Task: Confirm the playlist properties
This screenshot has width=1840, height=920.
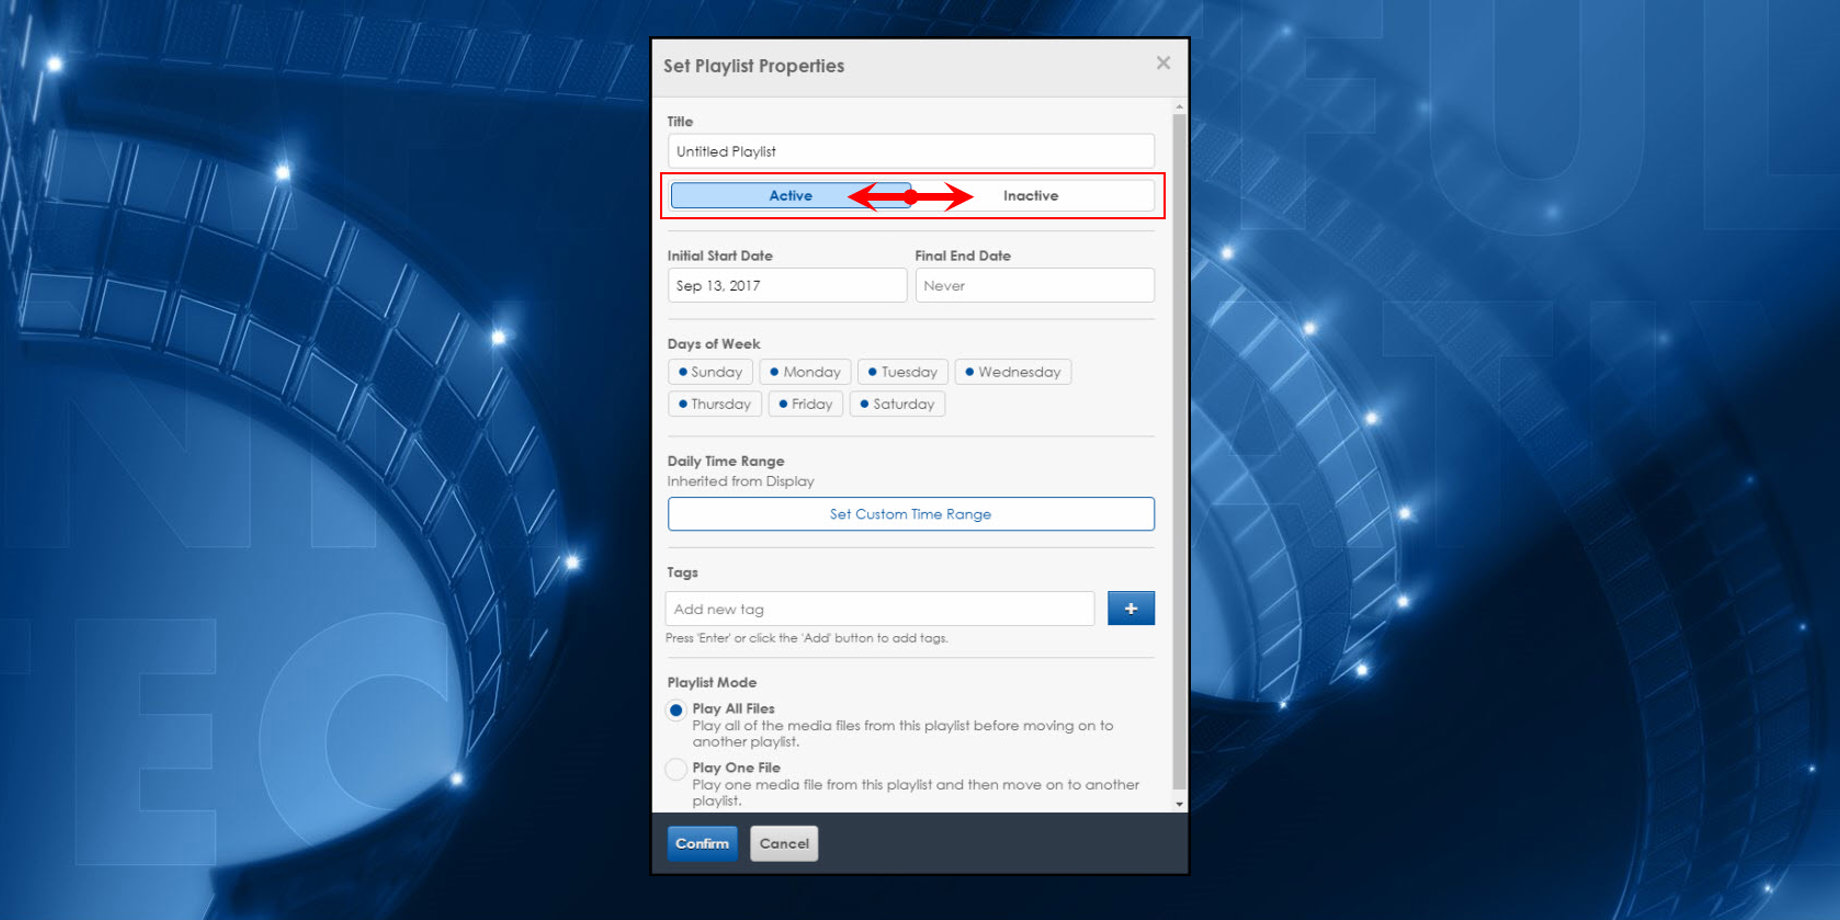Action: click(702, 843)
